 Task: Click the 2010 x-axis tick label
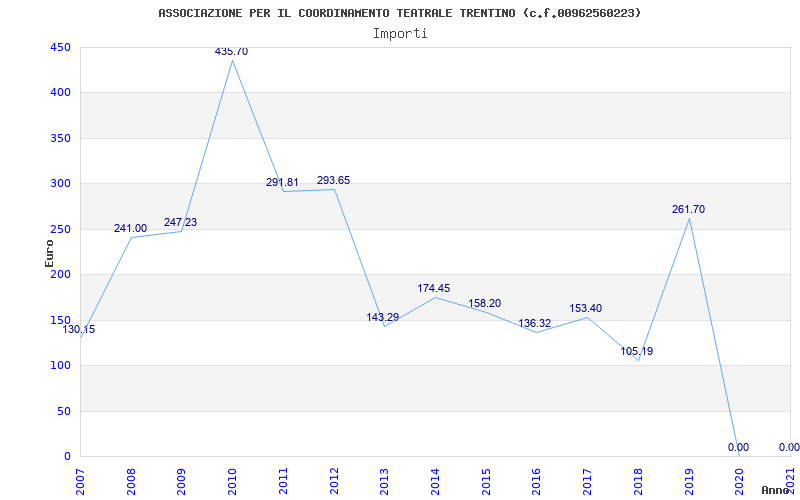click(233, 481)
